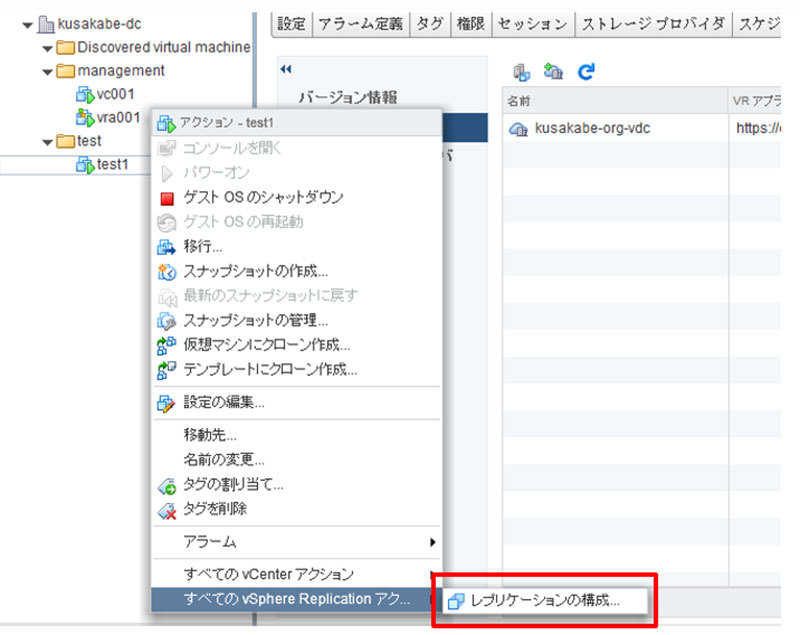The image size is (800, 635).
Task: Choose 設定の編集... from context menu
Action: pos(296,403)
